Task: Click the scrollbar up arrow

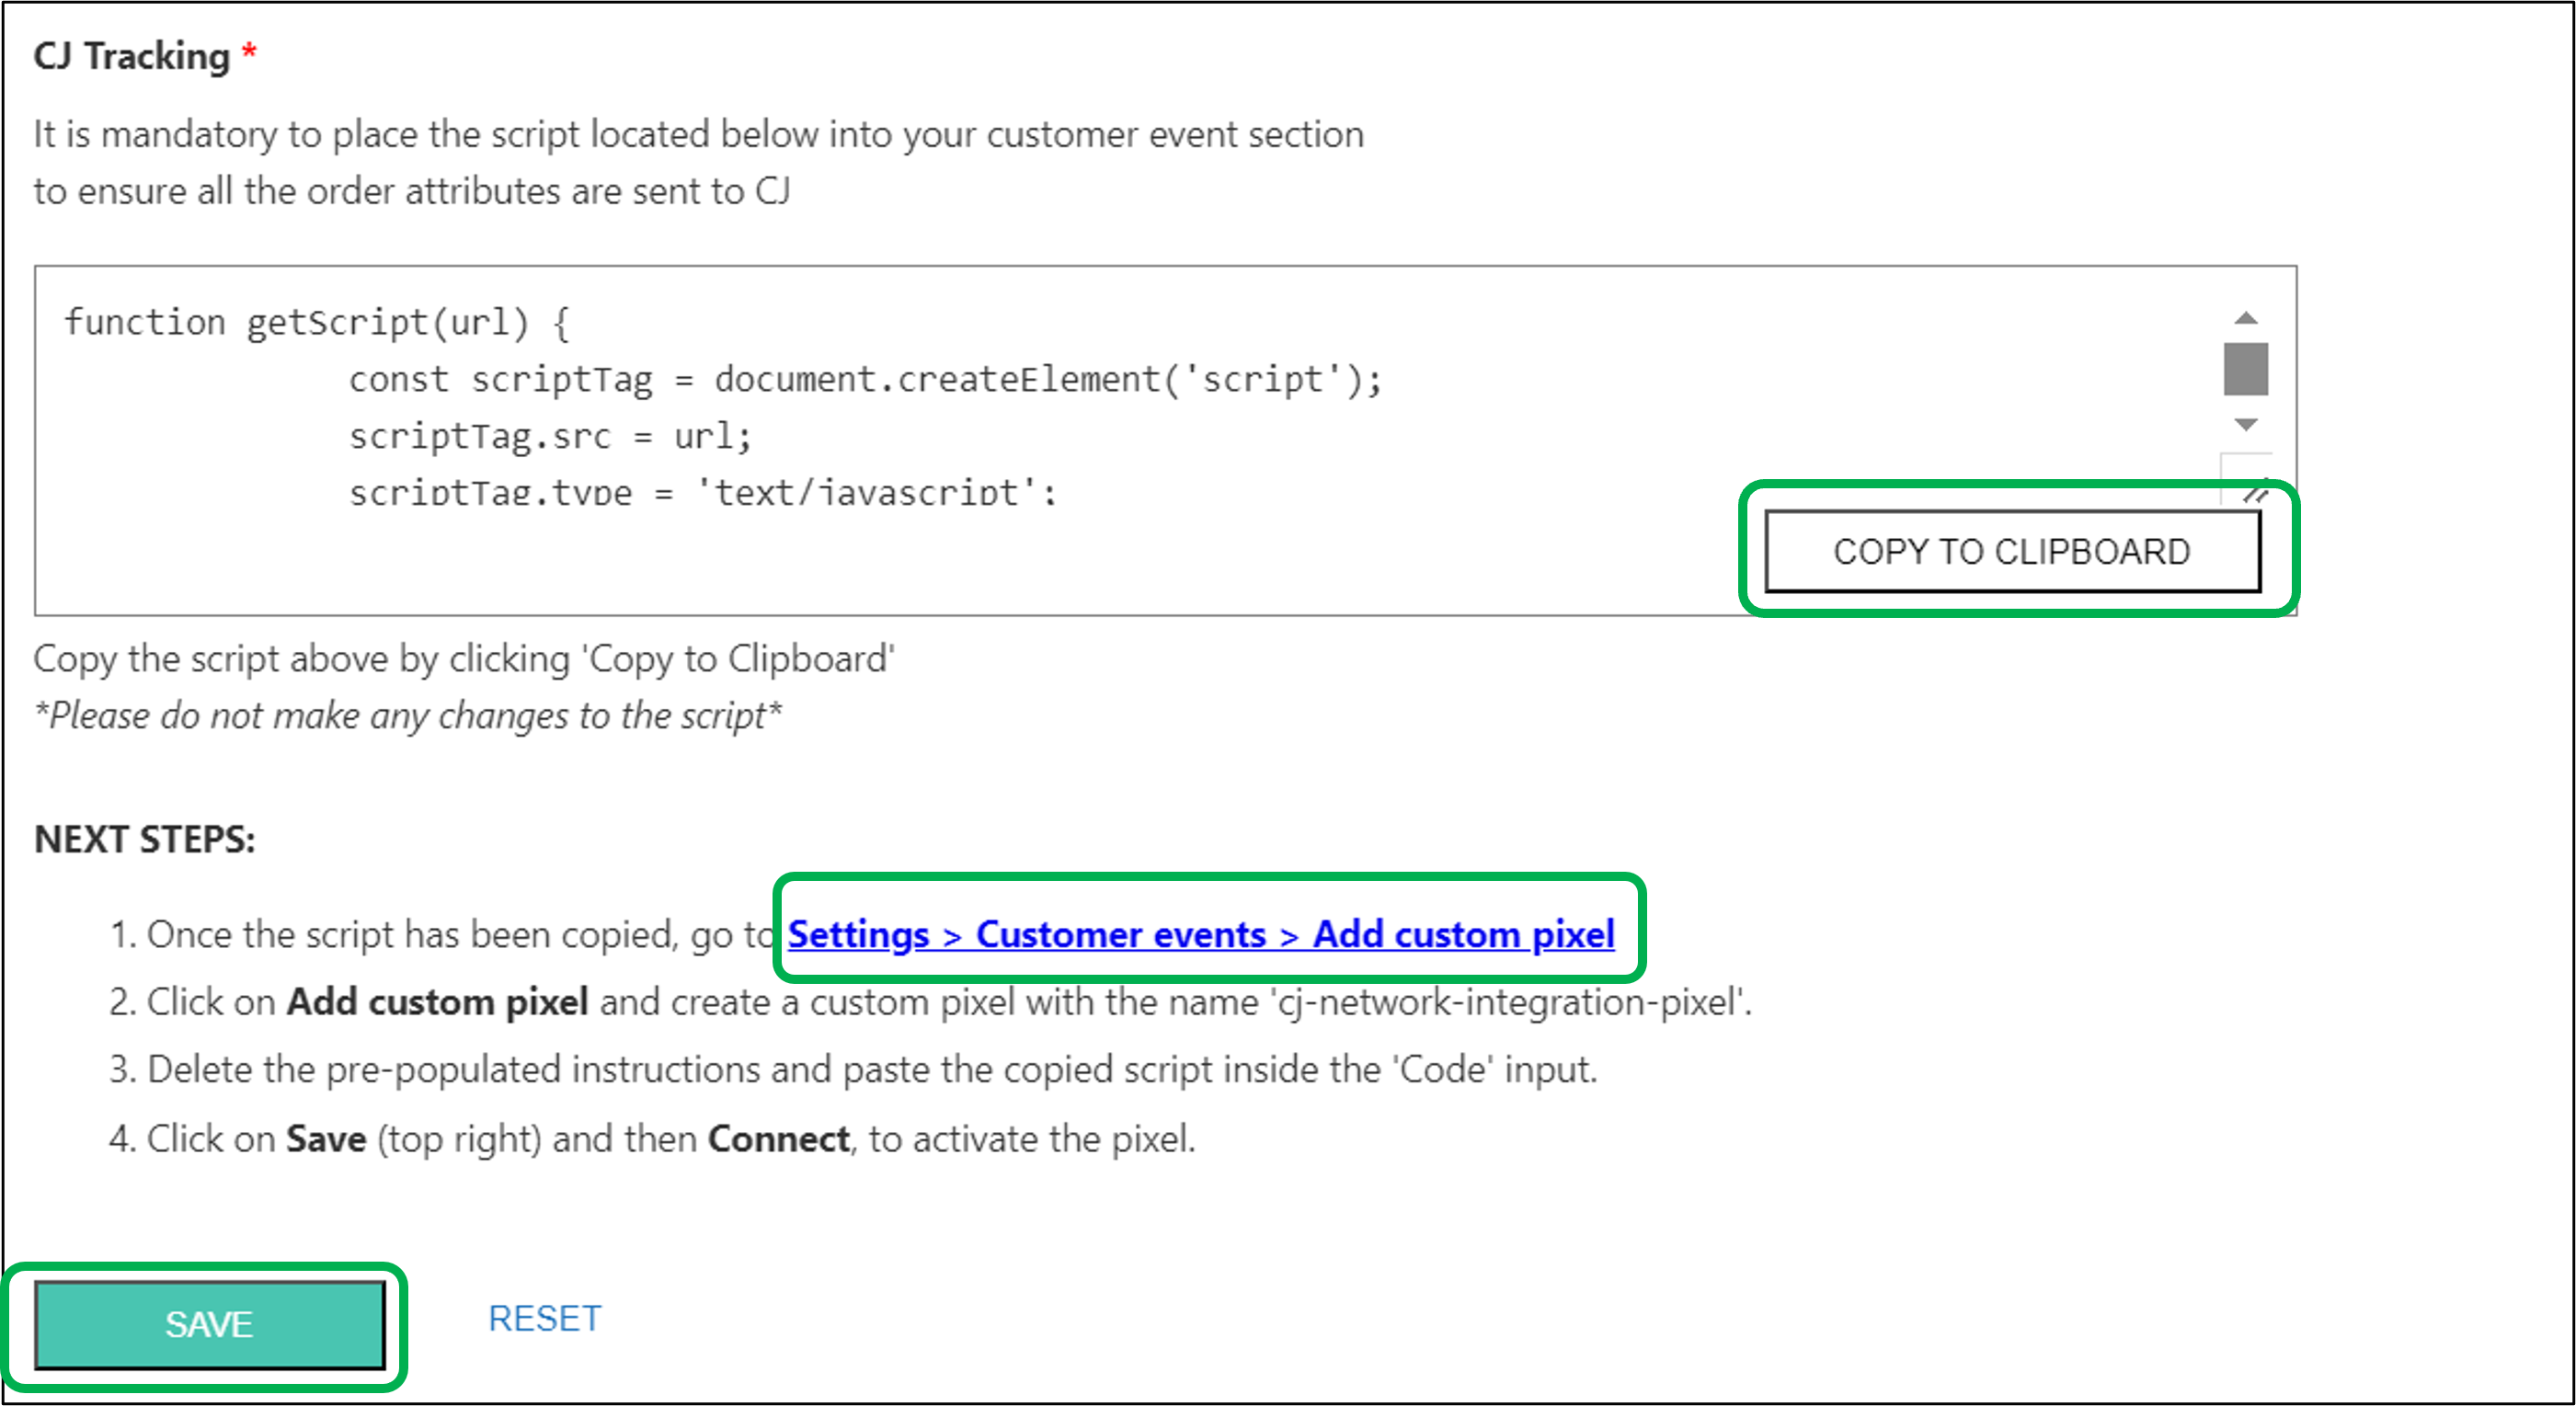Action: click(x=2246, y=316)
